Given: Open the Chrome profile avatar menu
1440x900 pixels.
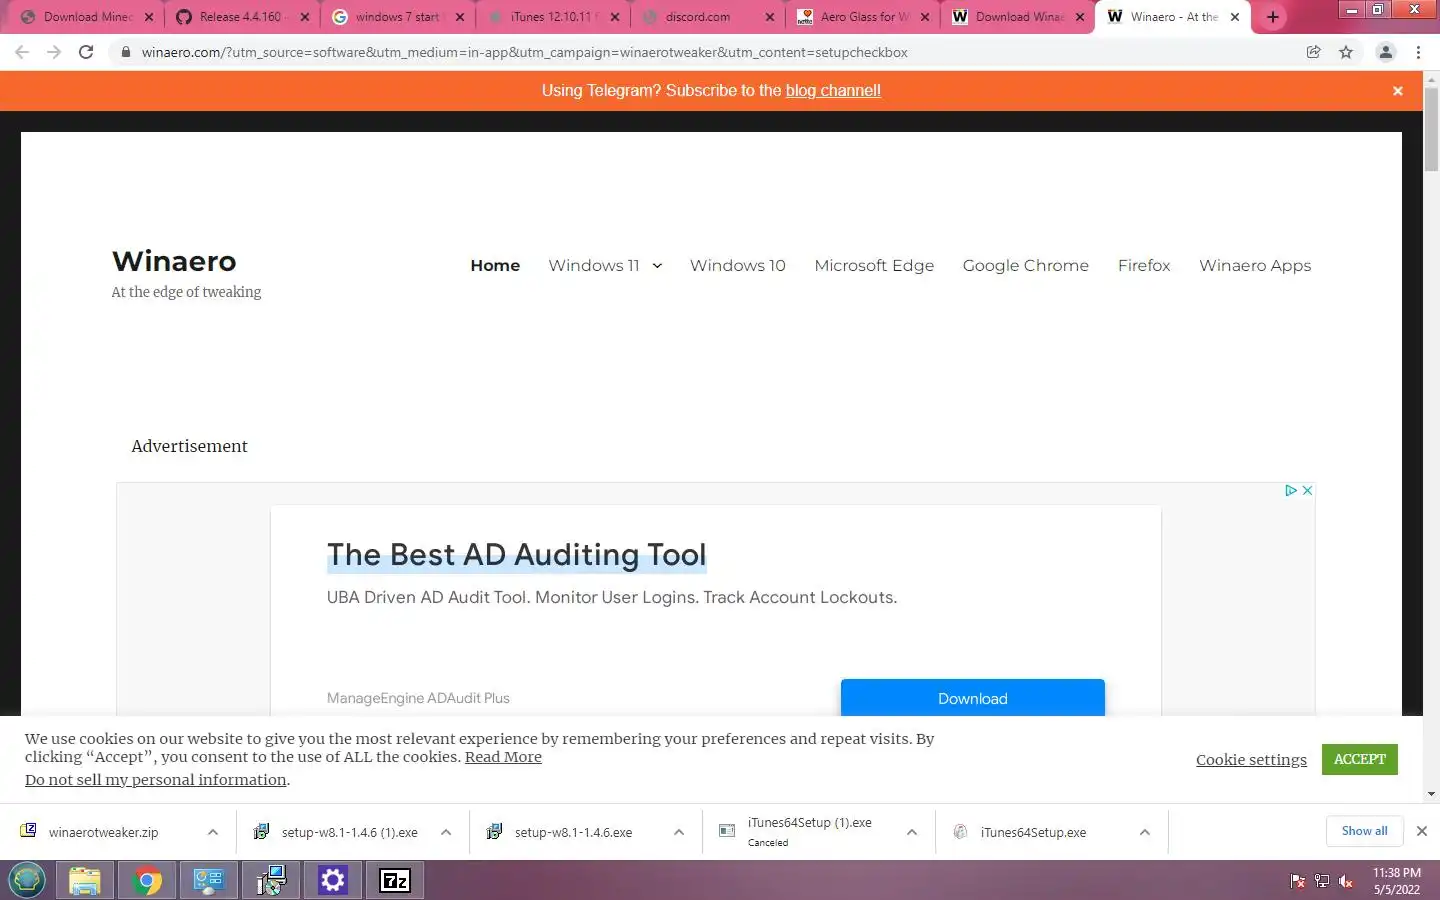Looking at the screenshot, I should (1386, 52).
